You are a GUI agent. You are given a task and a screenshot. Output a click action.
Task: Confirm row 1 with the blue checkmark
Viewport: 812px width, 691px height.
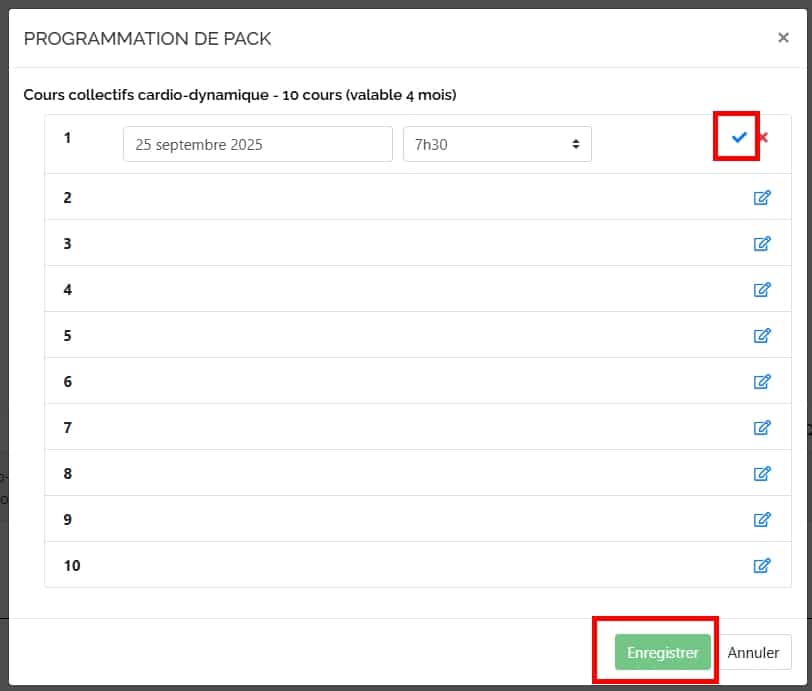[x=739, y=137]
